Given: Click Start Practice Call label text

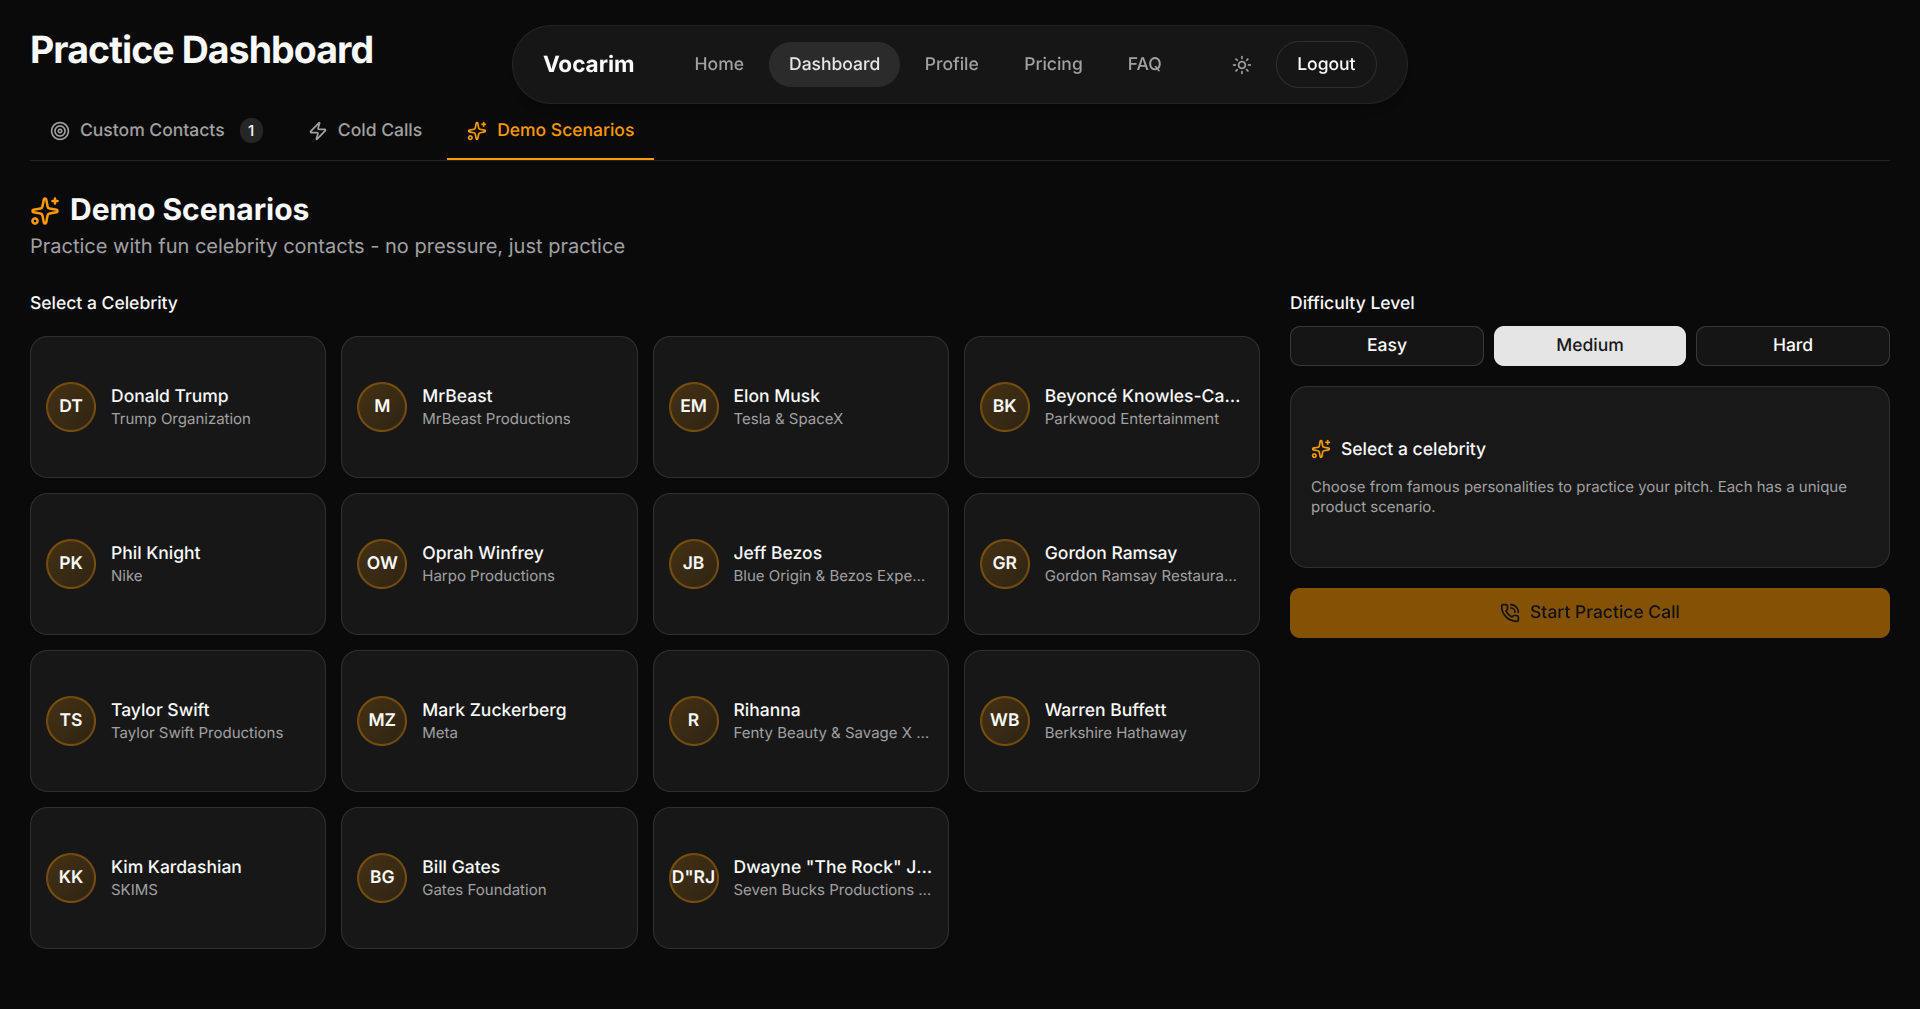Looking at the screenshot, I should [1604, 612].
